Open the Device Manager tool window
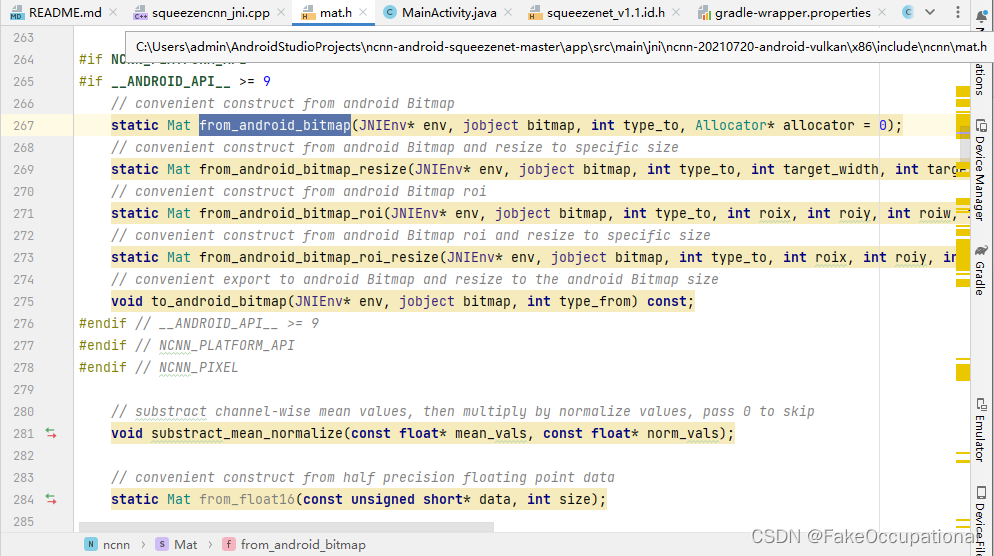 981,170
